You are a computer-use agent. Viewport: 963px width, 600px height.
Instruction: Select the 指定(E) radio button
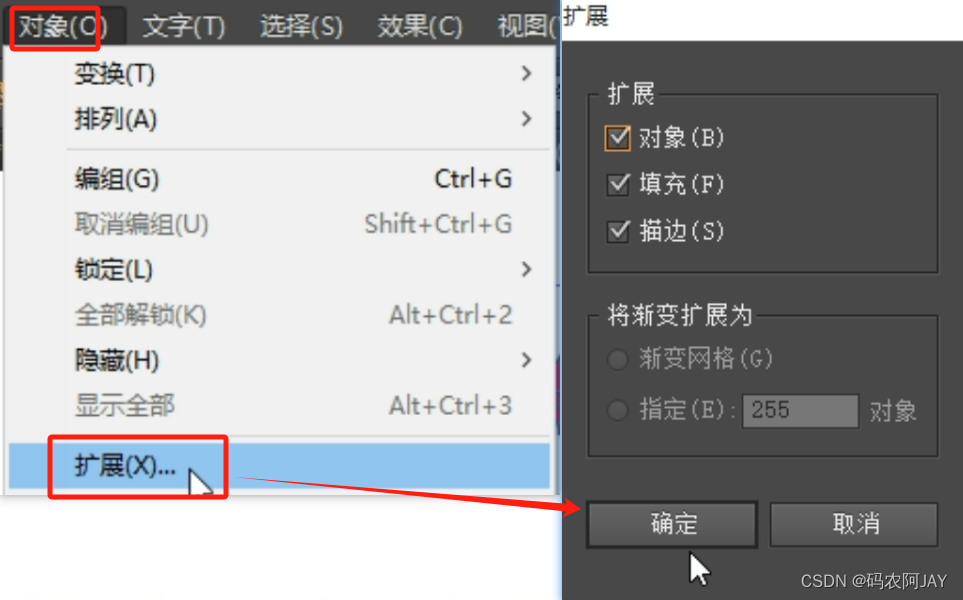click(617, 410)
